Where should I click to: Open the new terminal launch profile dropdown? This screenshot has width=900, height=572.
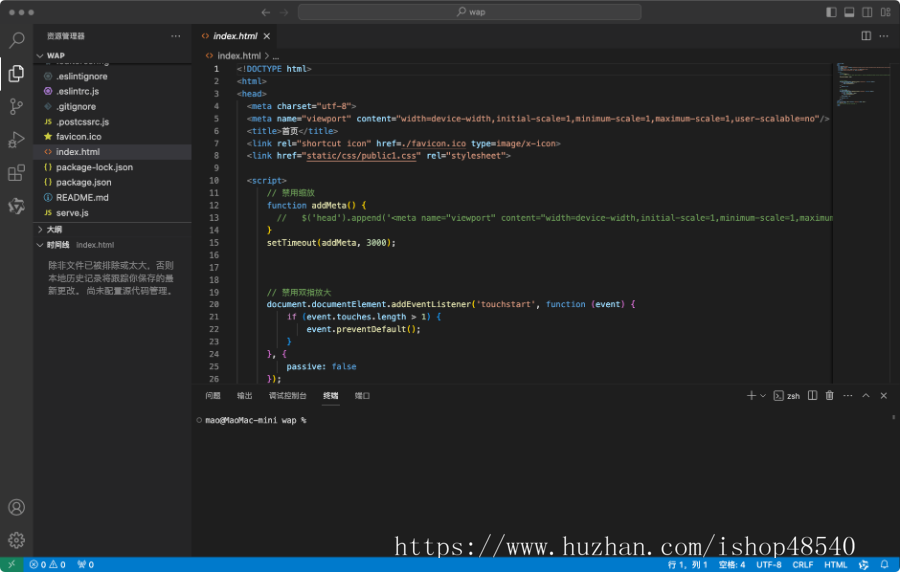pos(763,396)
